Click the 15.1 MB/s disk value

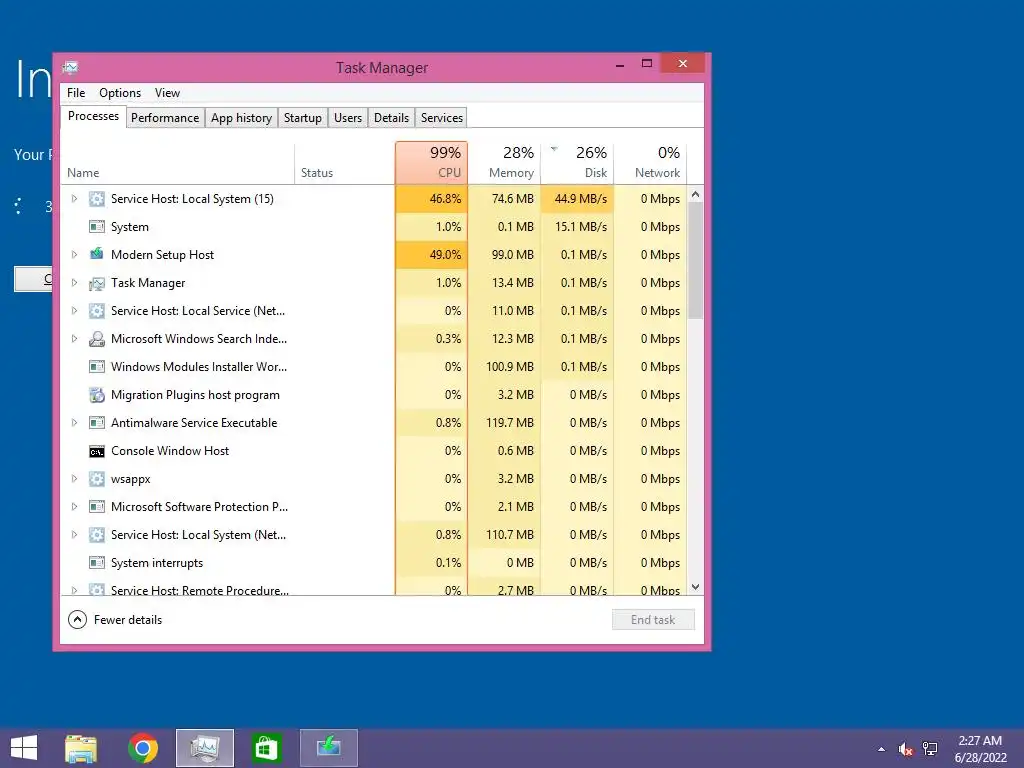pos(577,227)
